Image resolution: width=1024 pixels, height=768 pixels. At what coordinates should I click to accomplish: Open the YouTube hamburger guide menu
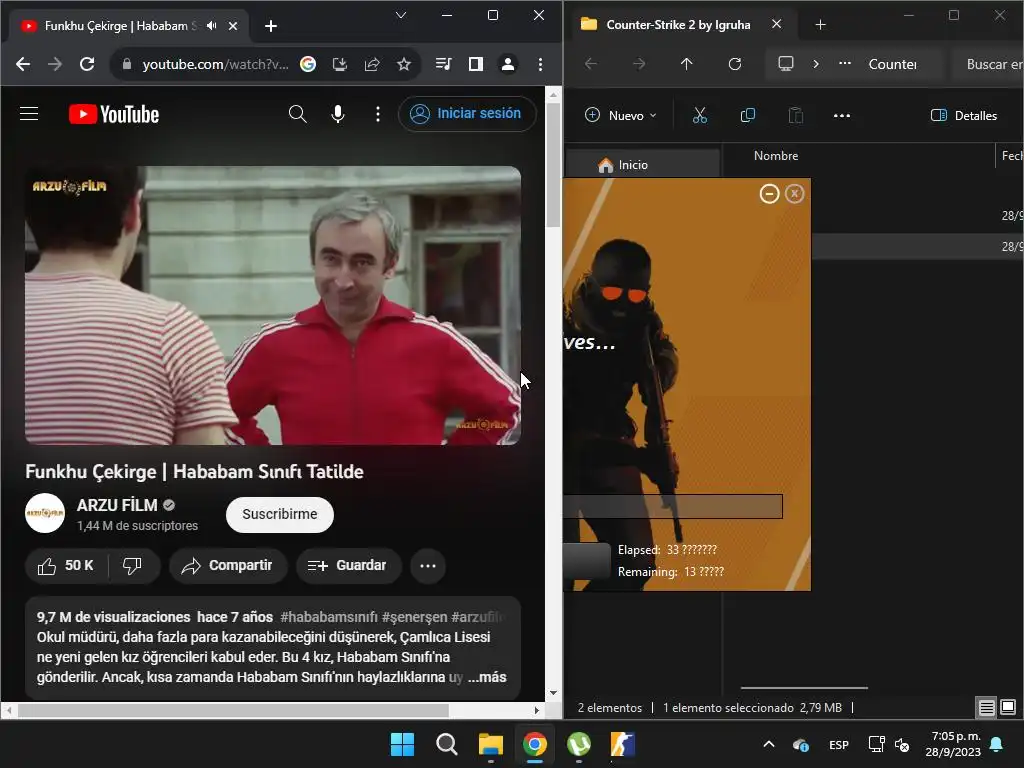(29, 114)
